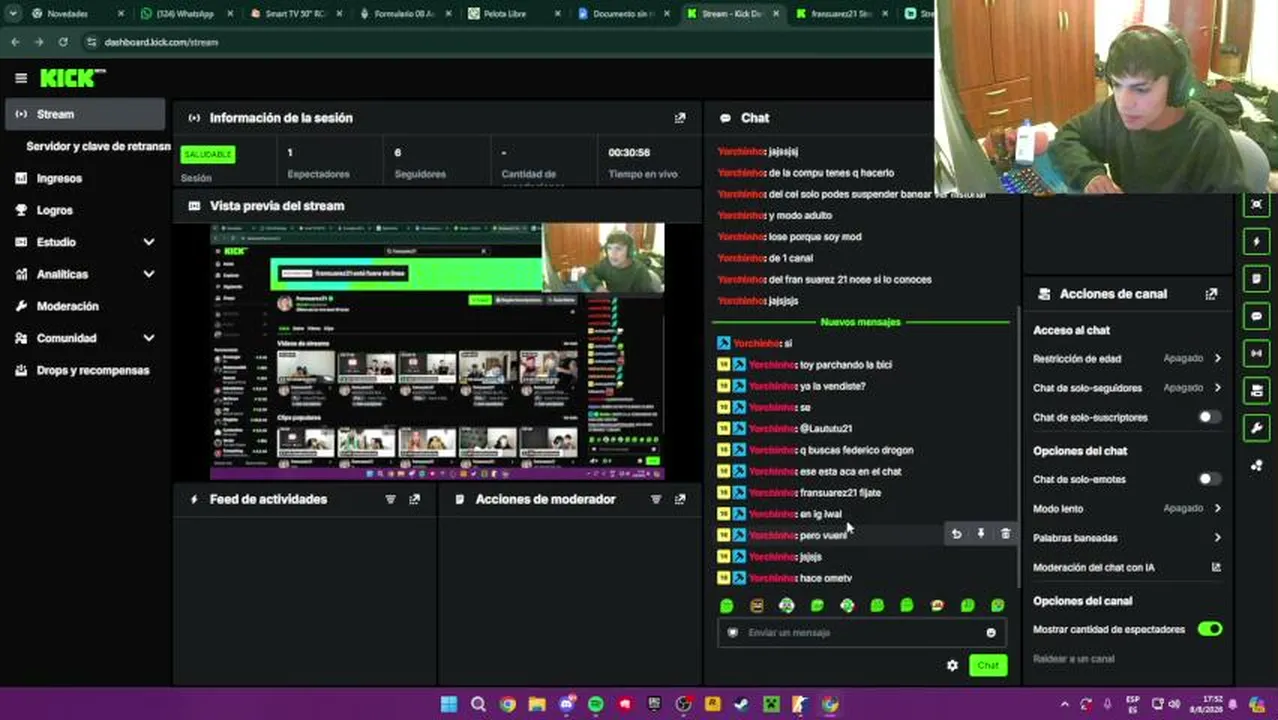Switch to the WhatsApp browser tab
Viewport: 1278px width, 720px height.
[x=184, y=14]
